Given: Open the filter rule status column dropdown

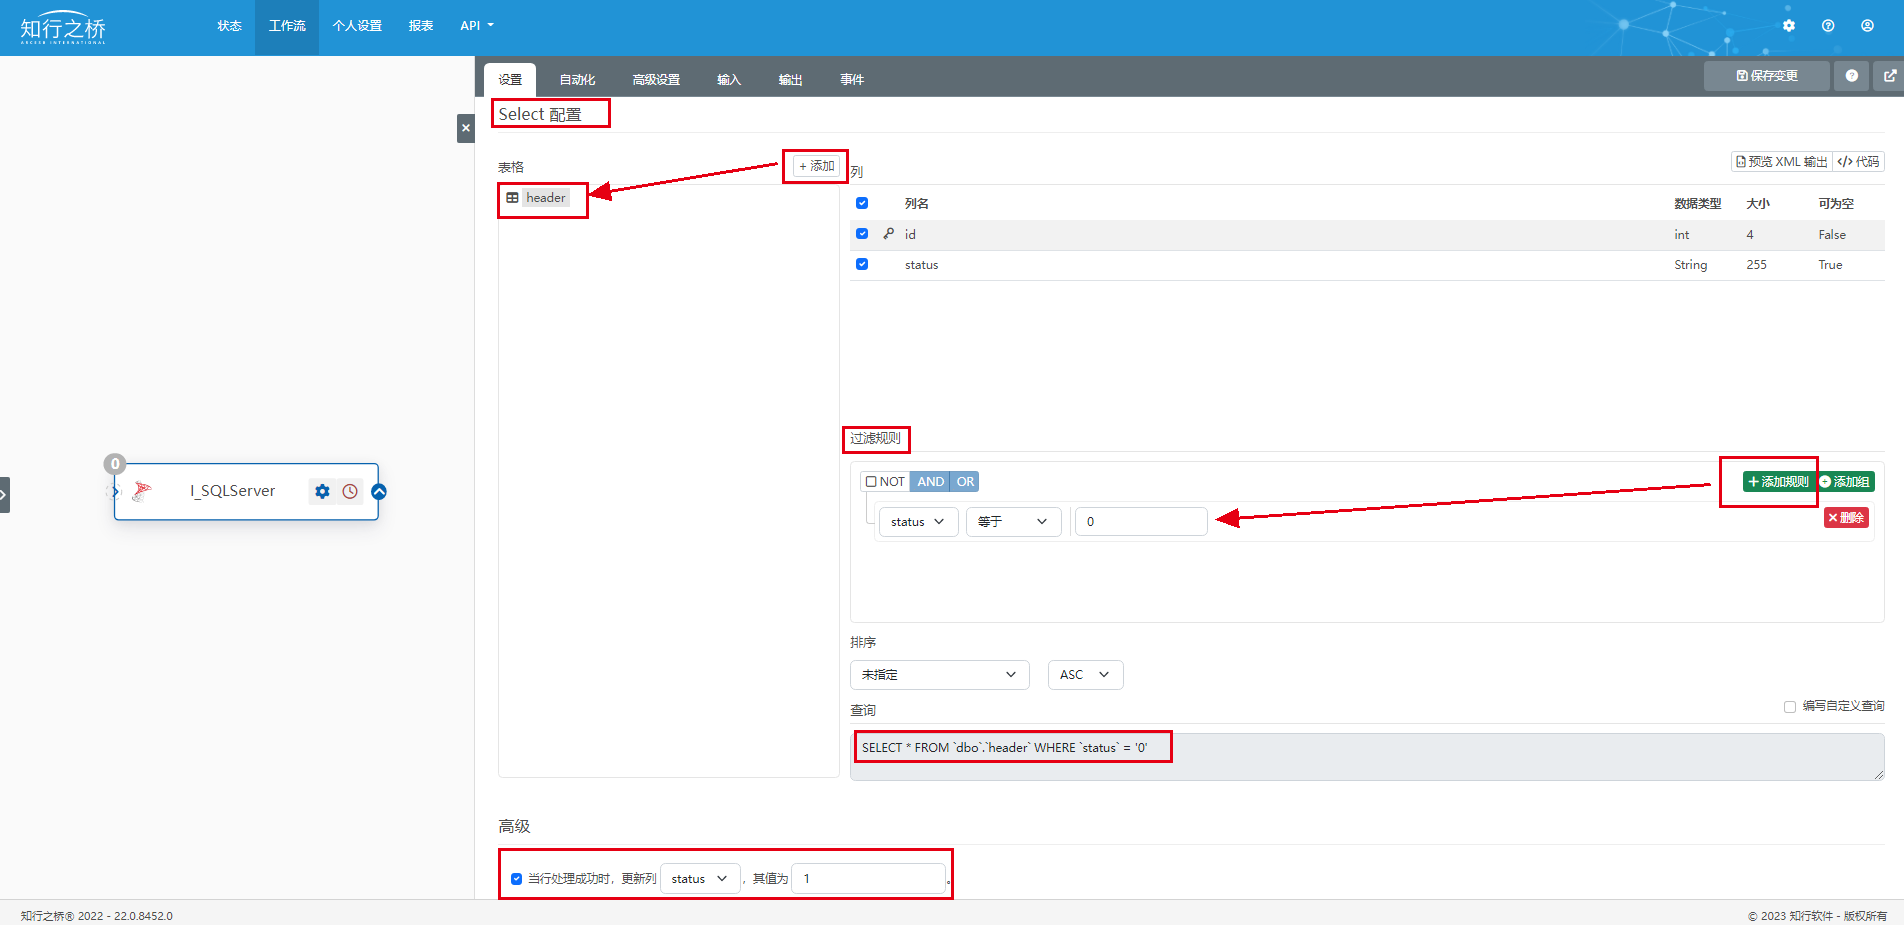Looking at the screenshot, I should point(918,522).
